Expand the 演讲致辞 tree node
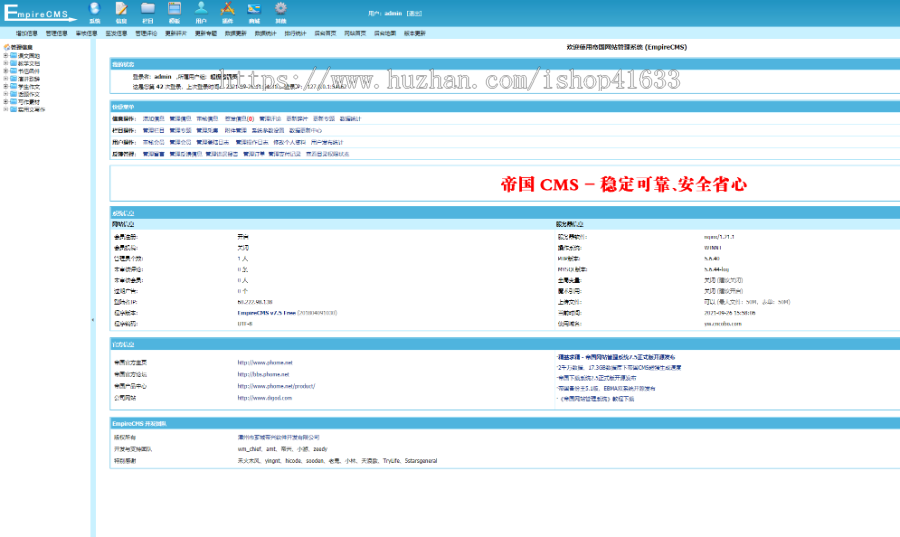 (x=6, y=79)
